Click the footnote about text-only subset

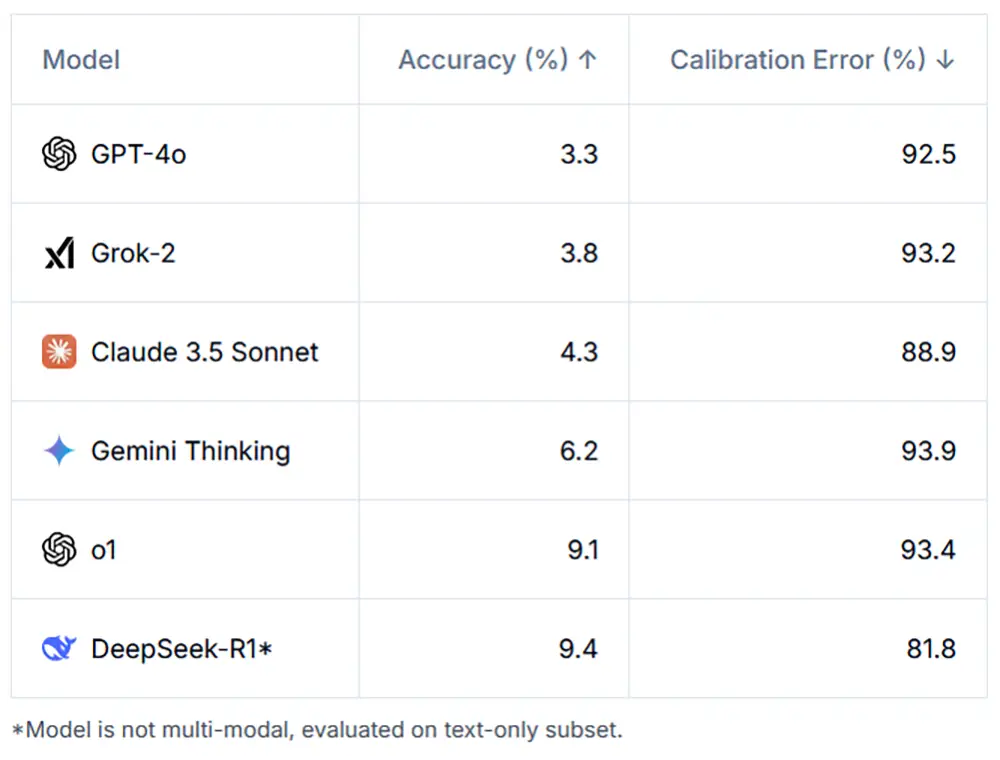(317, 729)
